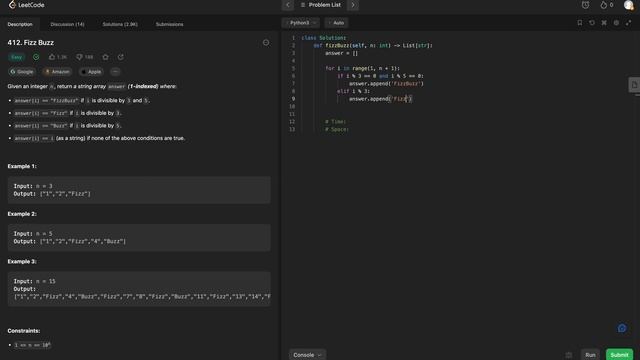Click 'Input: n = 15' in Example 3
Screen dimensions: 640x360
34,281
